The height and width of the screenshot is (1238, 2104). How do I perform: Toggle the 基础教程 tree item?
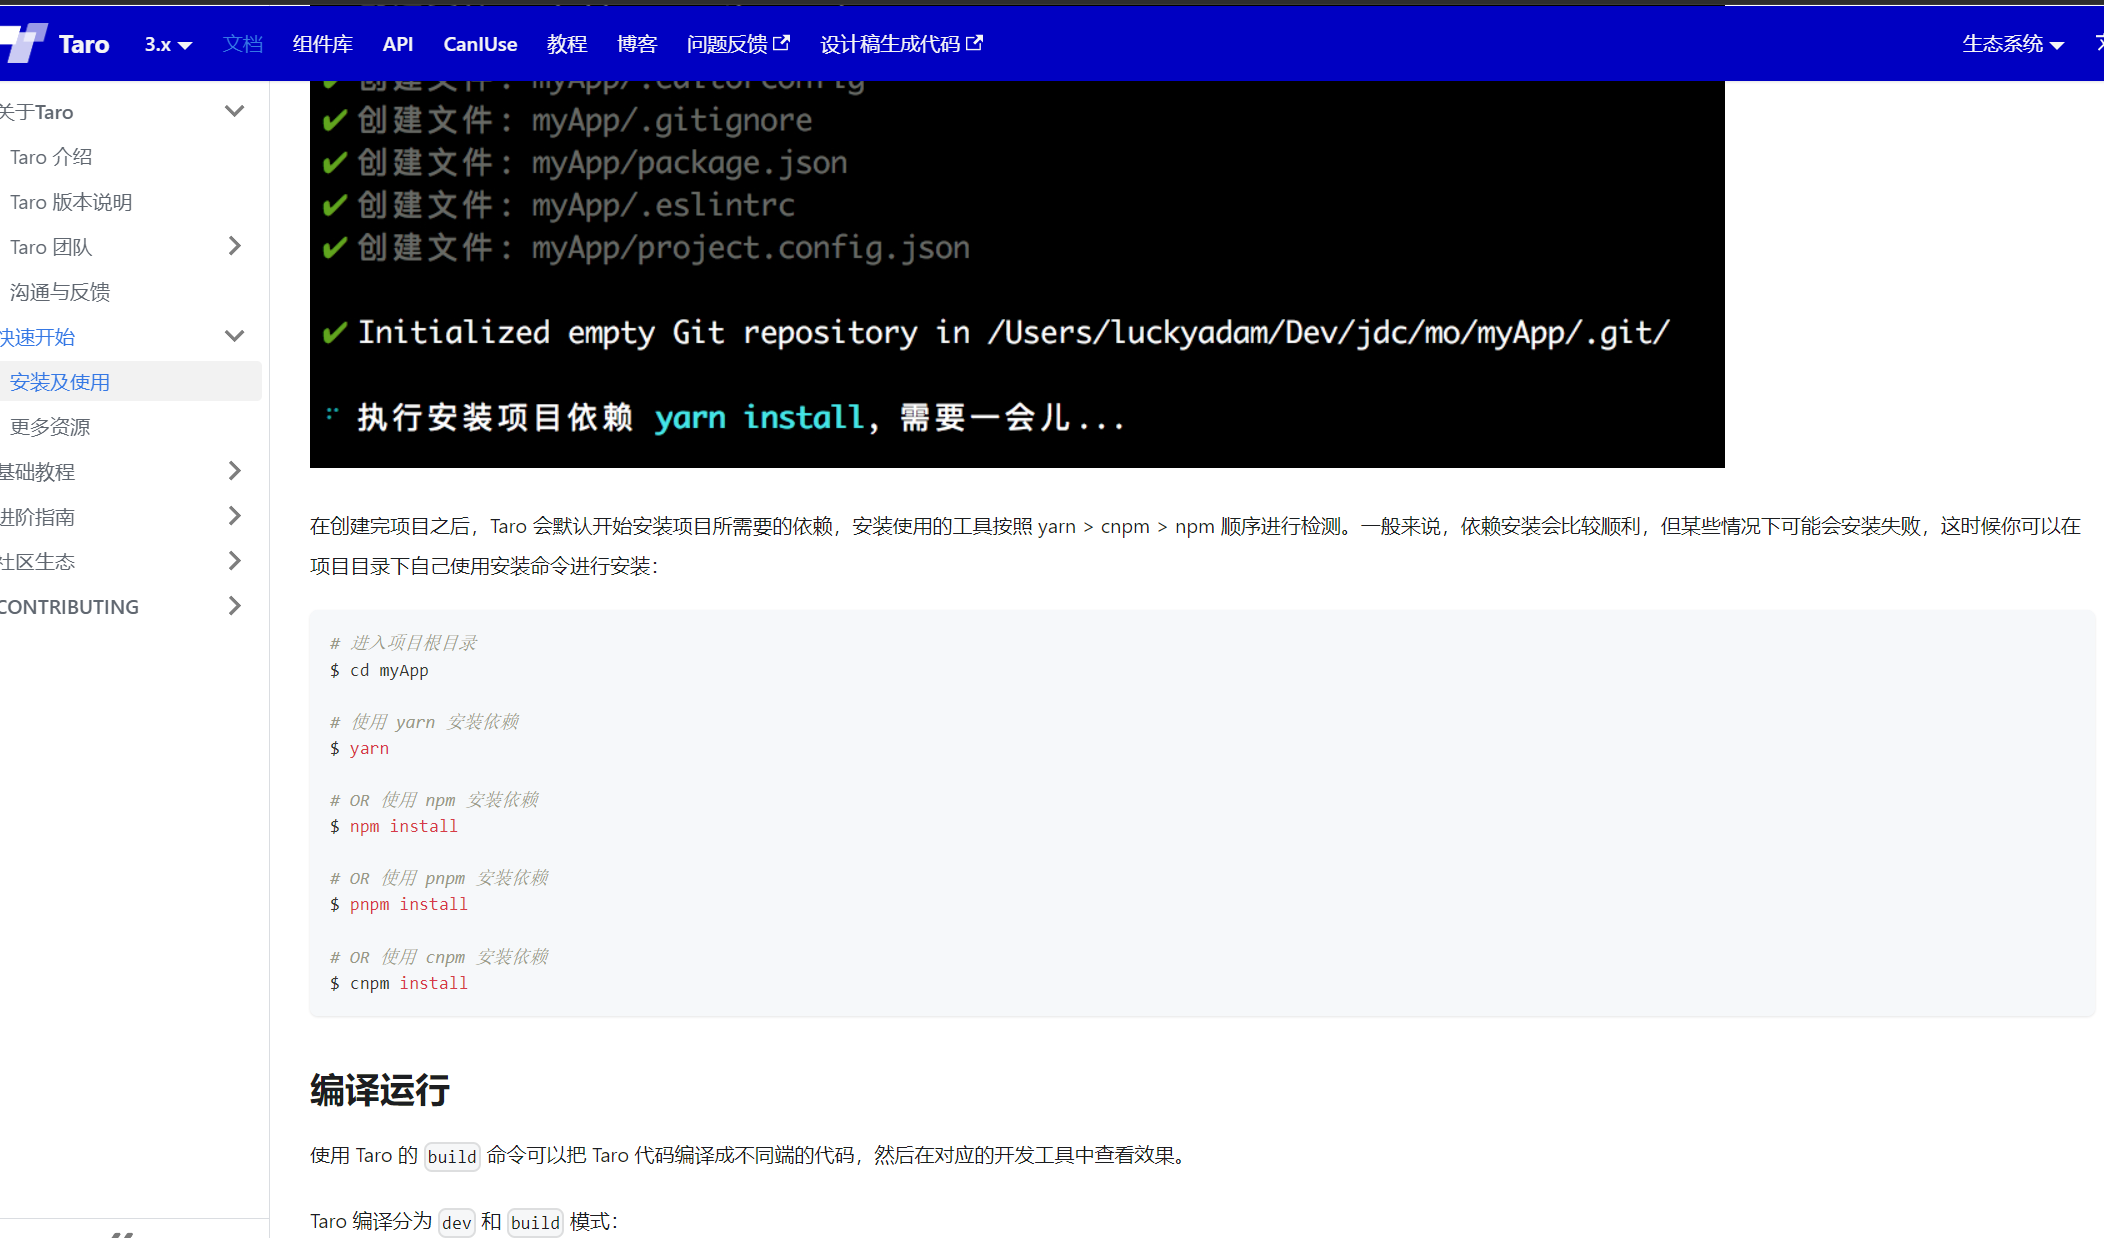click(x=234, y=472)
